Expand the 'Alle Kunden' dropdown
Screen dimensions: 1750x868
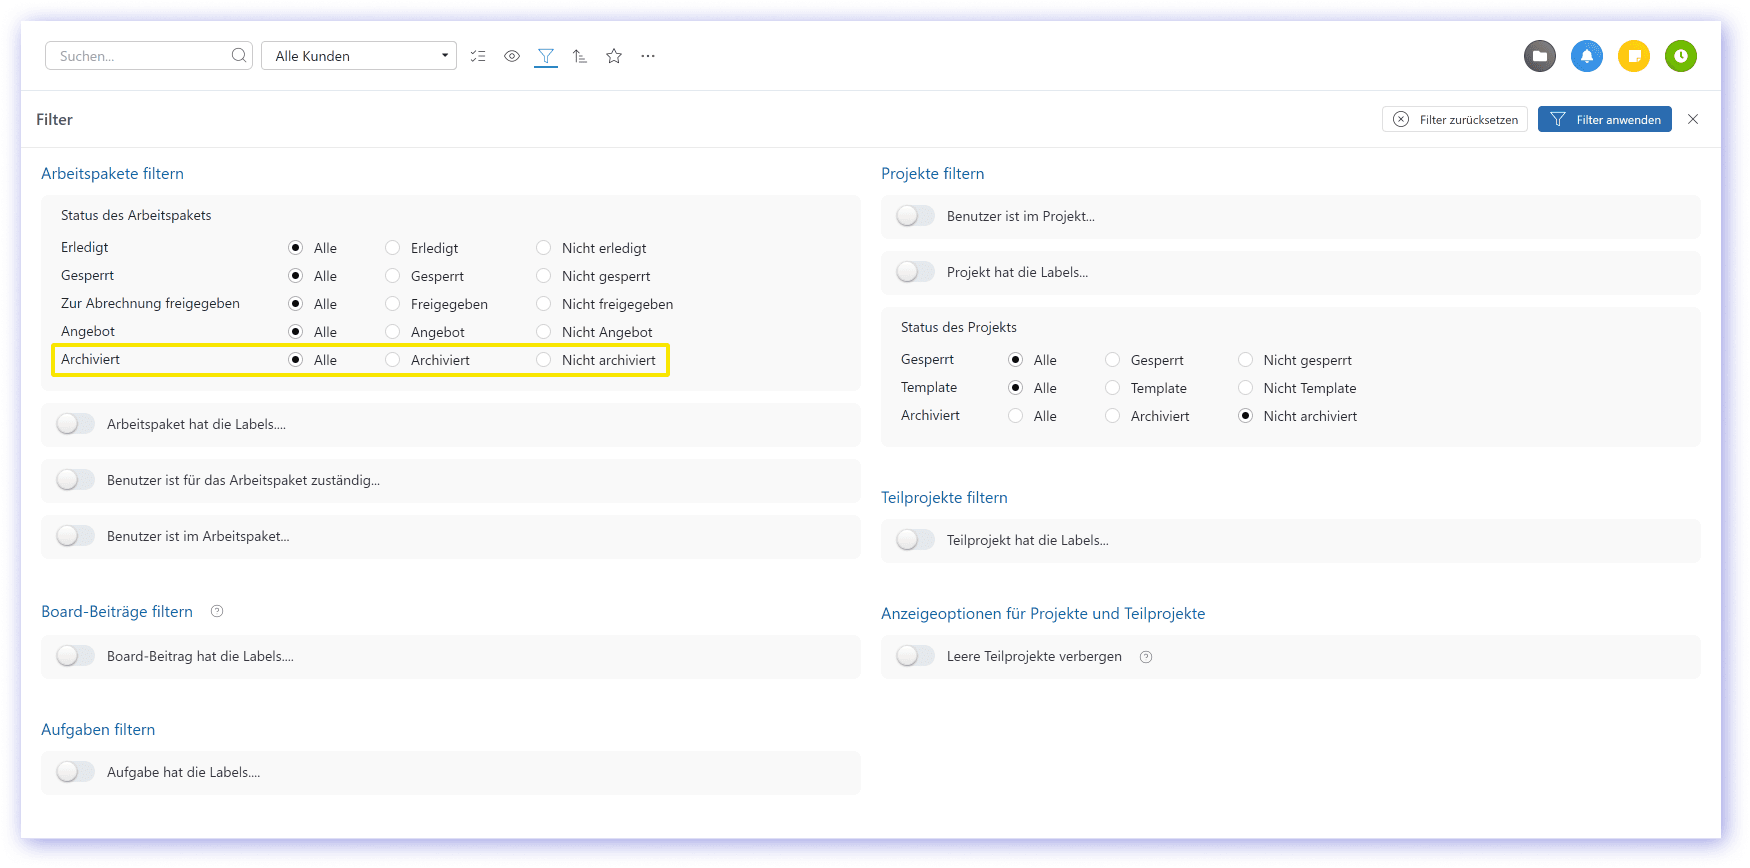pyautogui.click(x=359, y=56)
